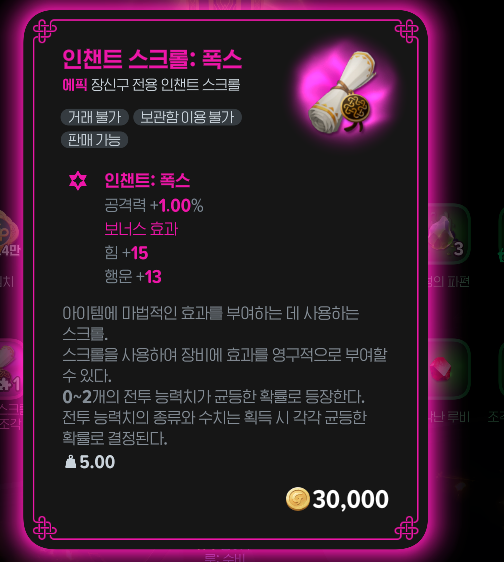Image resolution: width=504 pixels, height=562 pixels.
Task: Click the 인챈트: 폭스 effect heading
Action: [147, 180]
